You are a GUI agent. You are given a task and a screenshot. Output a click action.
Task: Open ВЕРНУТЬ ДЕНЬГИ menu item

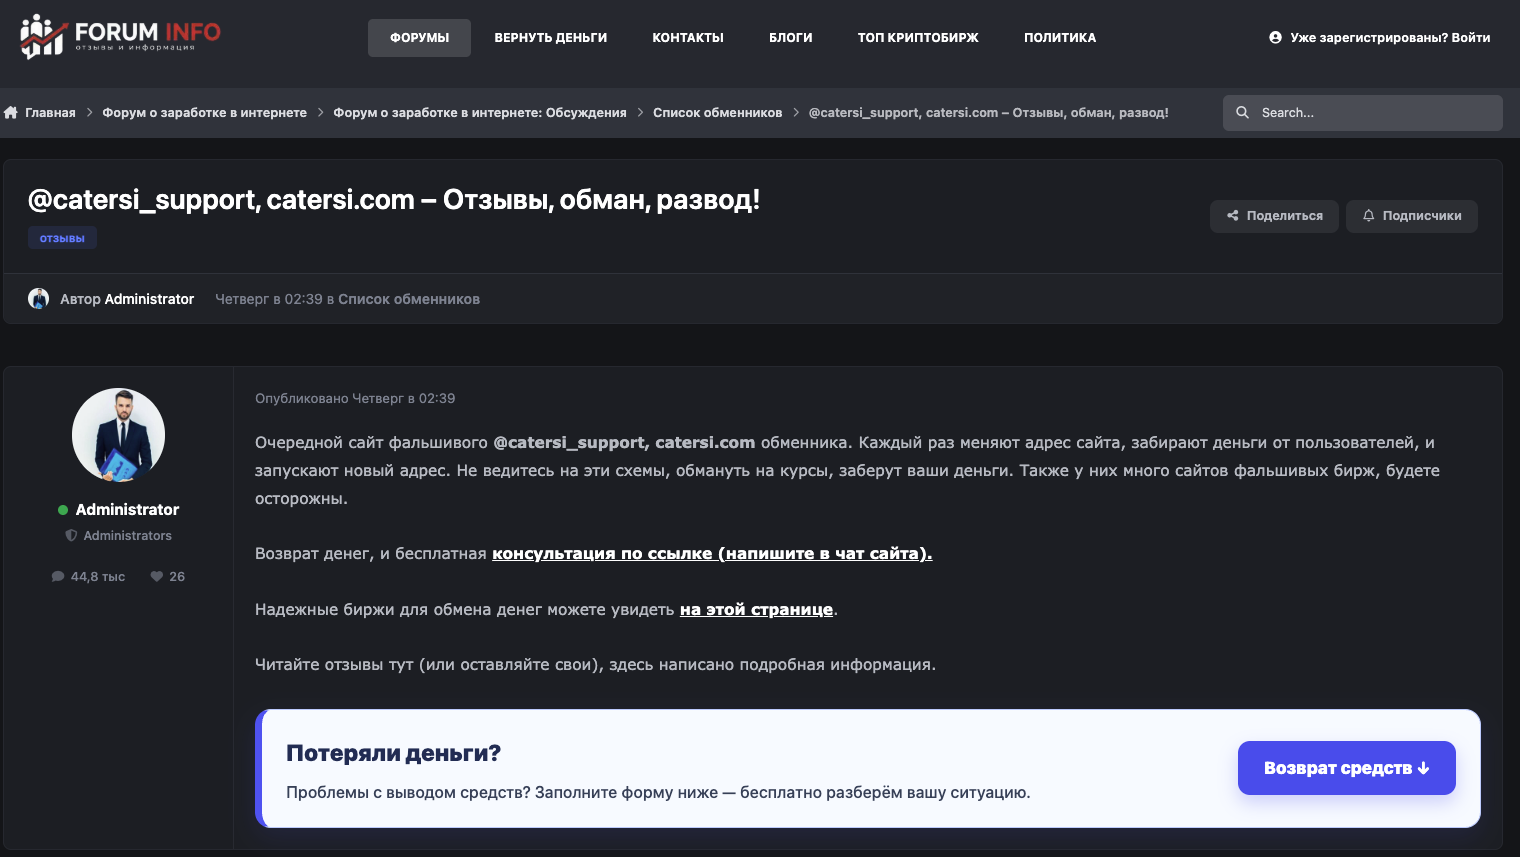click(x=551, y=38)
